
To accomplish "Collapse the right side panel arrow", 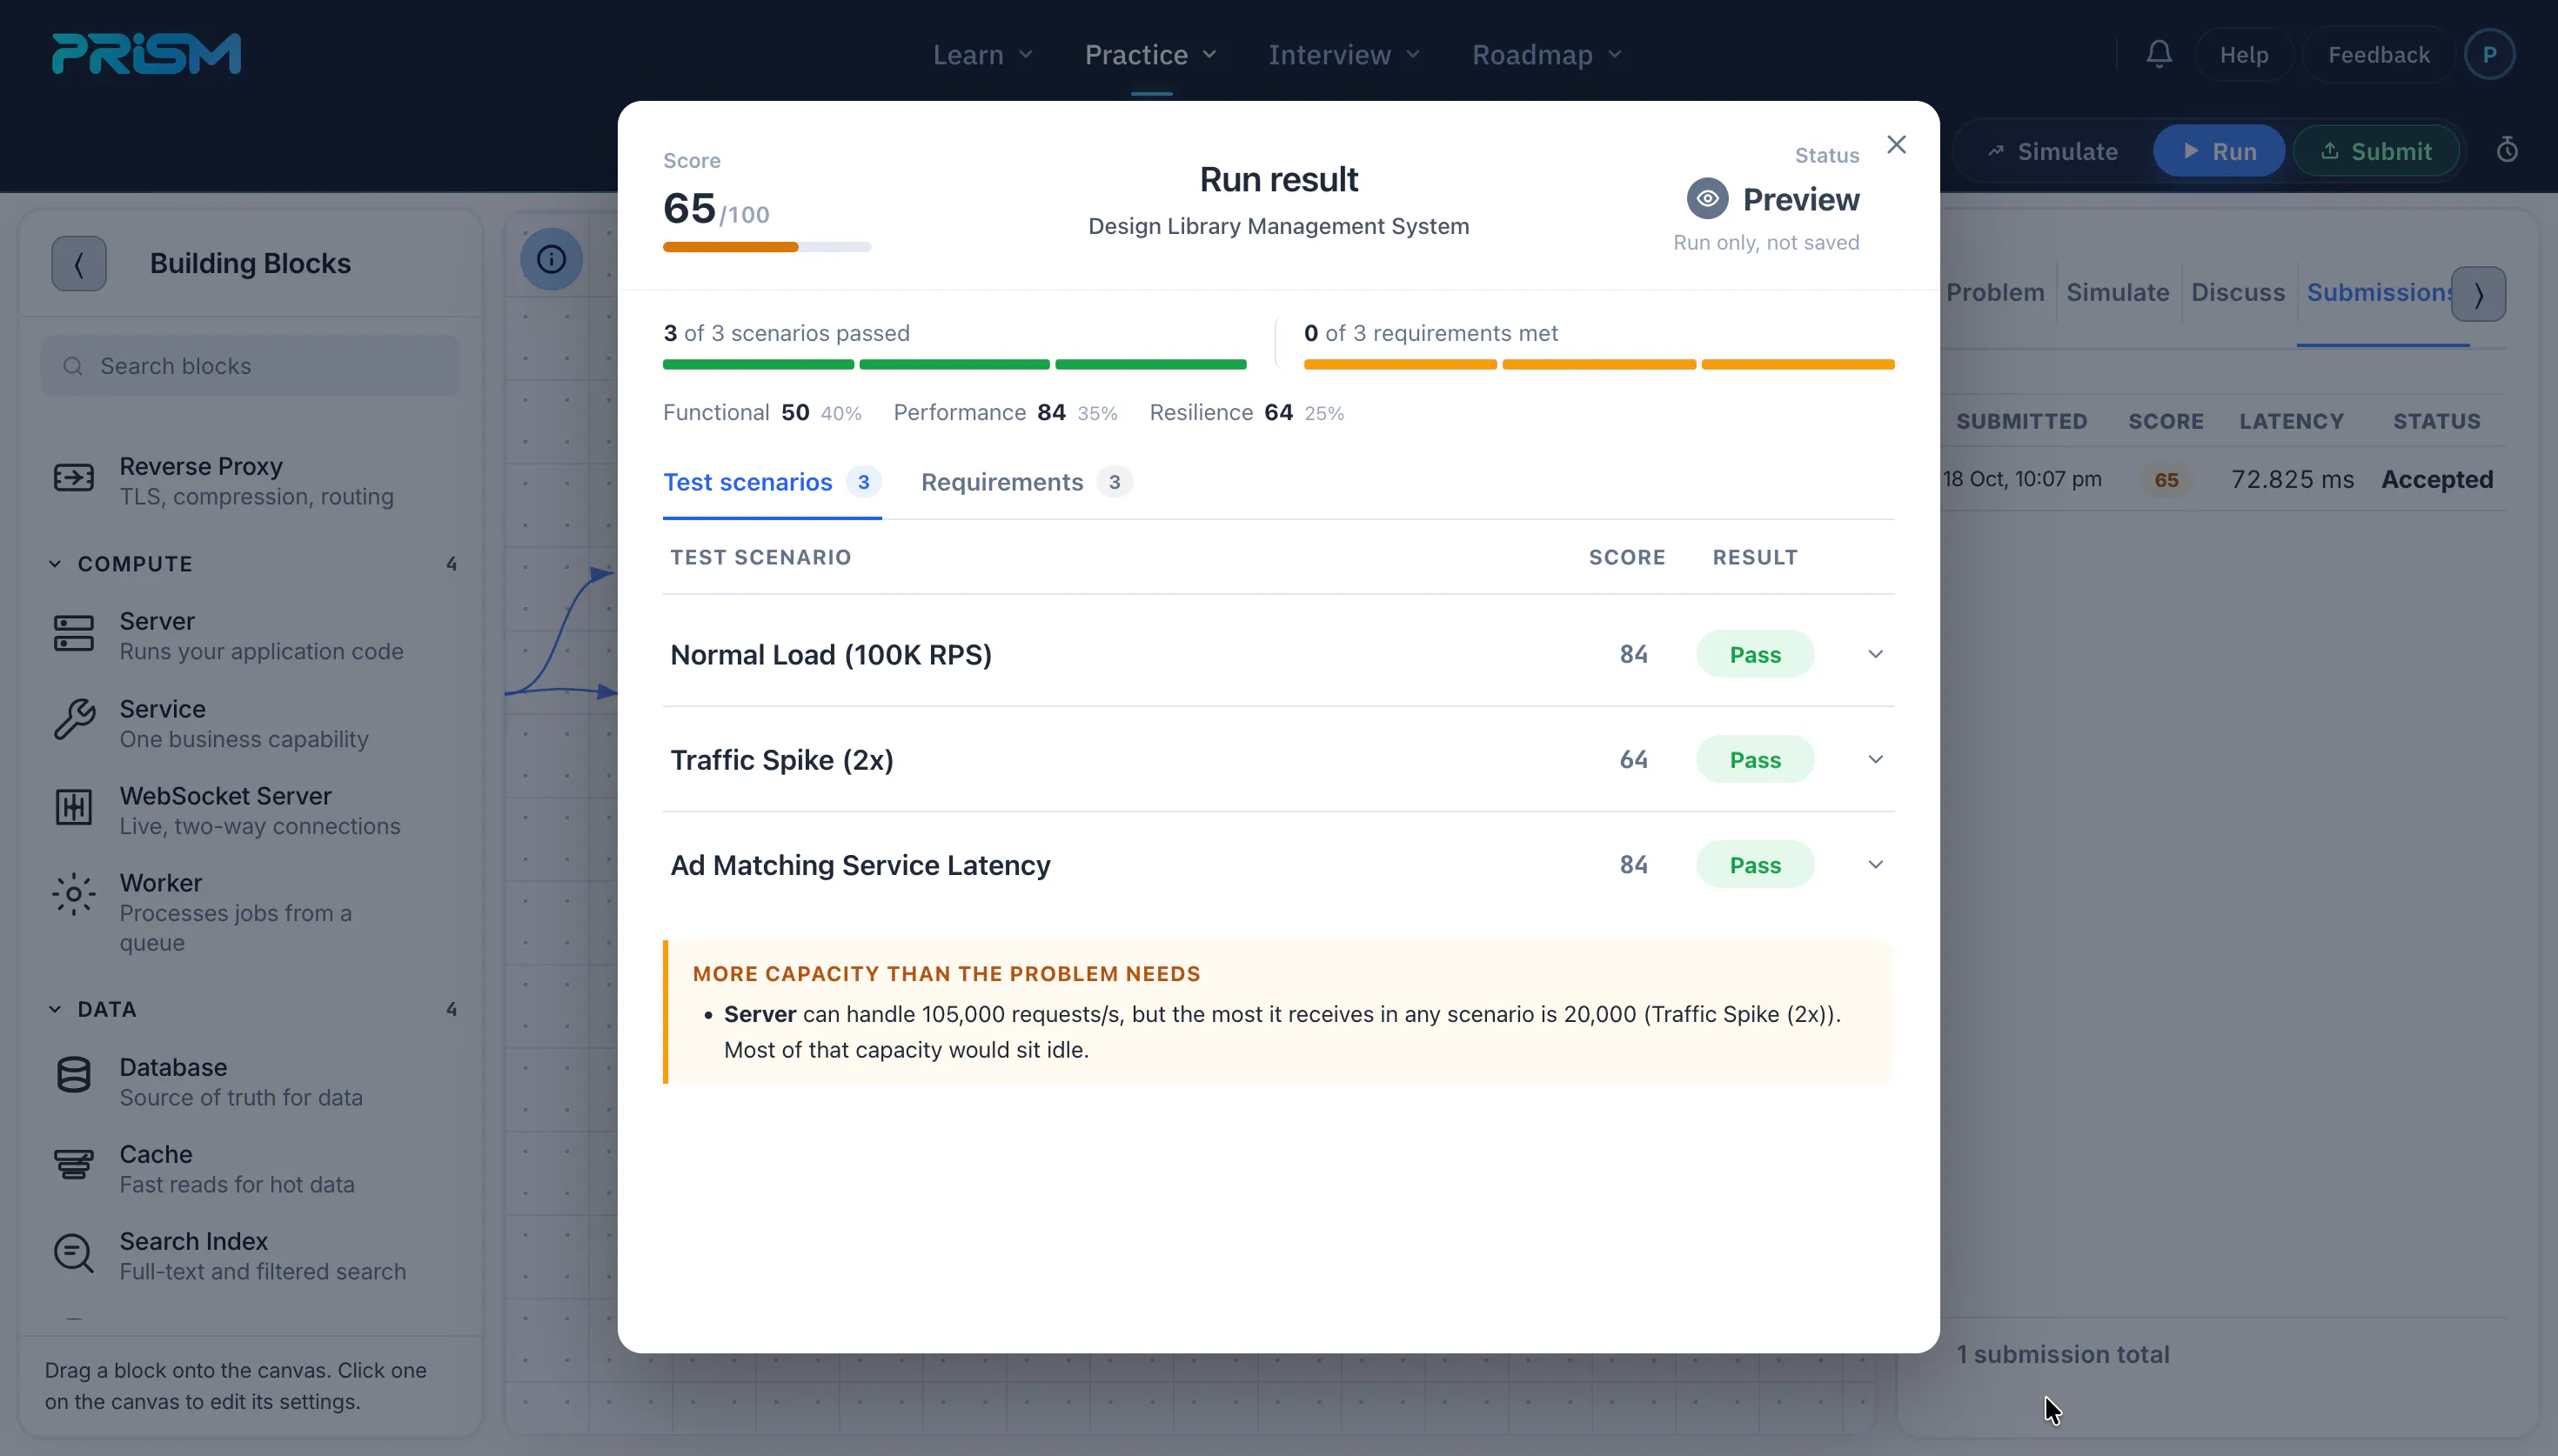I will (2478, 294).
